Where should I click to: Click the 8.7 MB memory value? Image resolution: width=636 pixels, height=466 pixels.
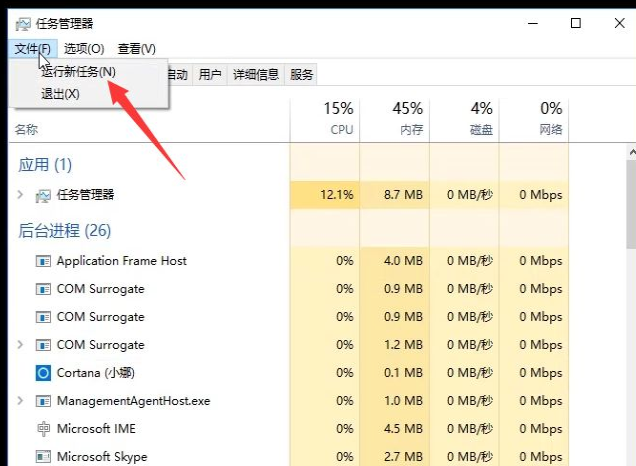coord(403,195)
